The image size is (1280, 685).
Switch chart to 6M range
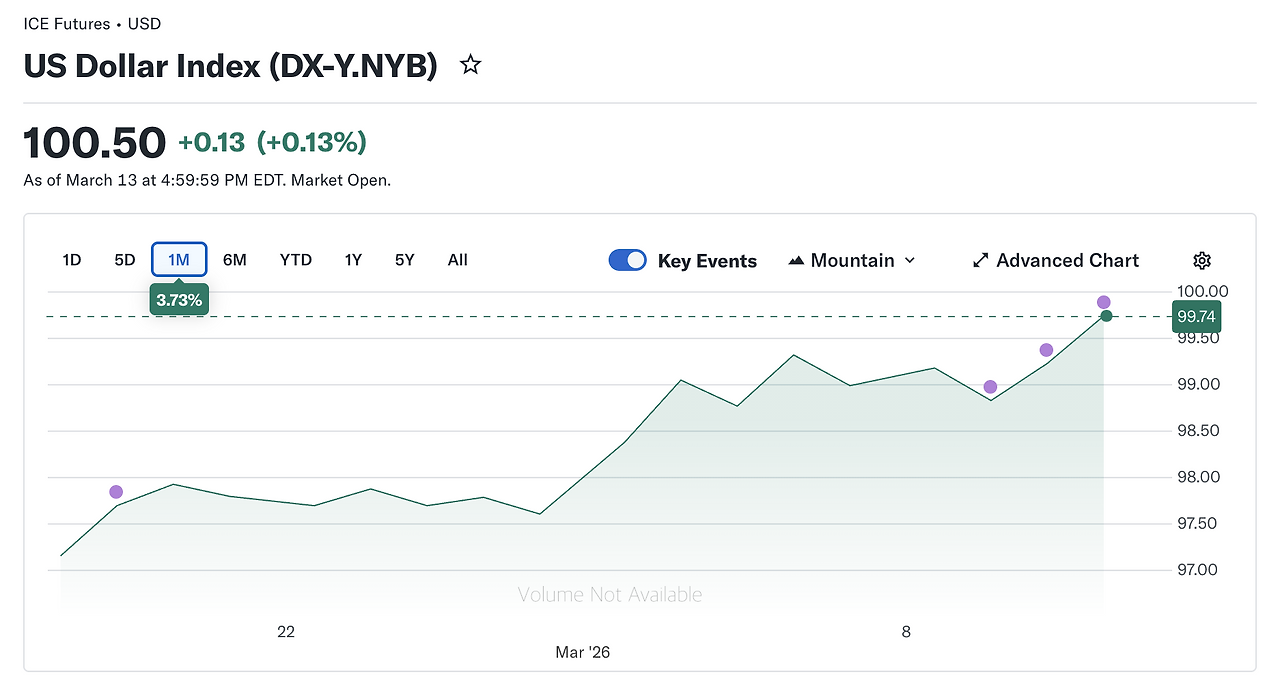click(x=234, y=260)
